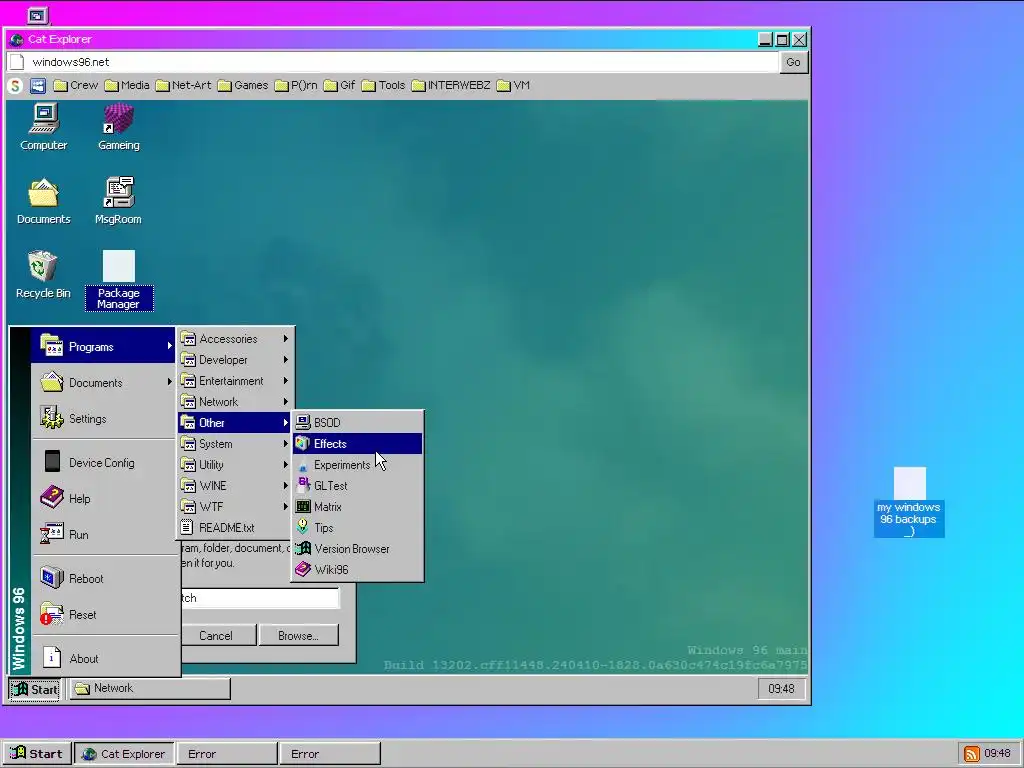Open the Gameing desktop shortcut
Viewport: 1024px width, 768px height.
coord(118,128)
